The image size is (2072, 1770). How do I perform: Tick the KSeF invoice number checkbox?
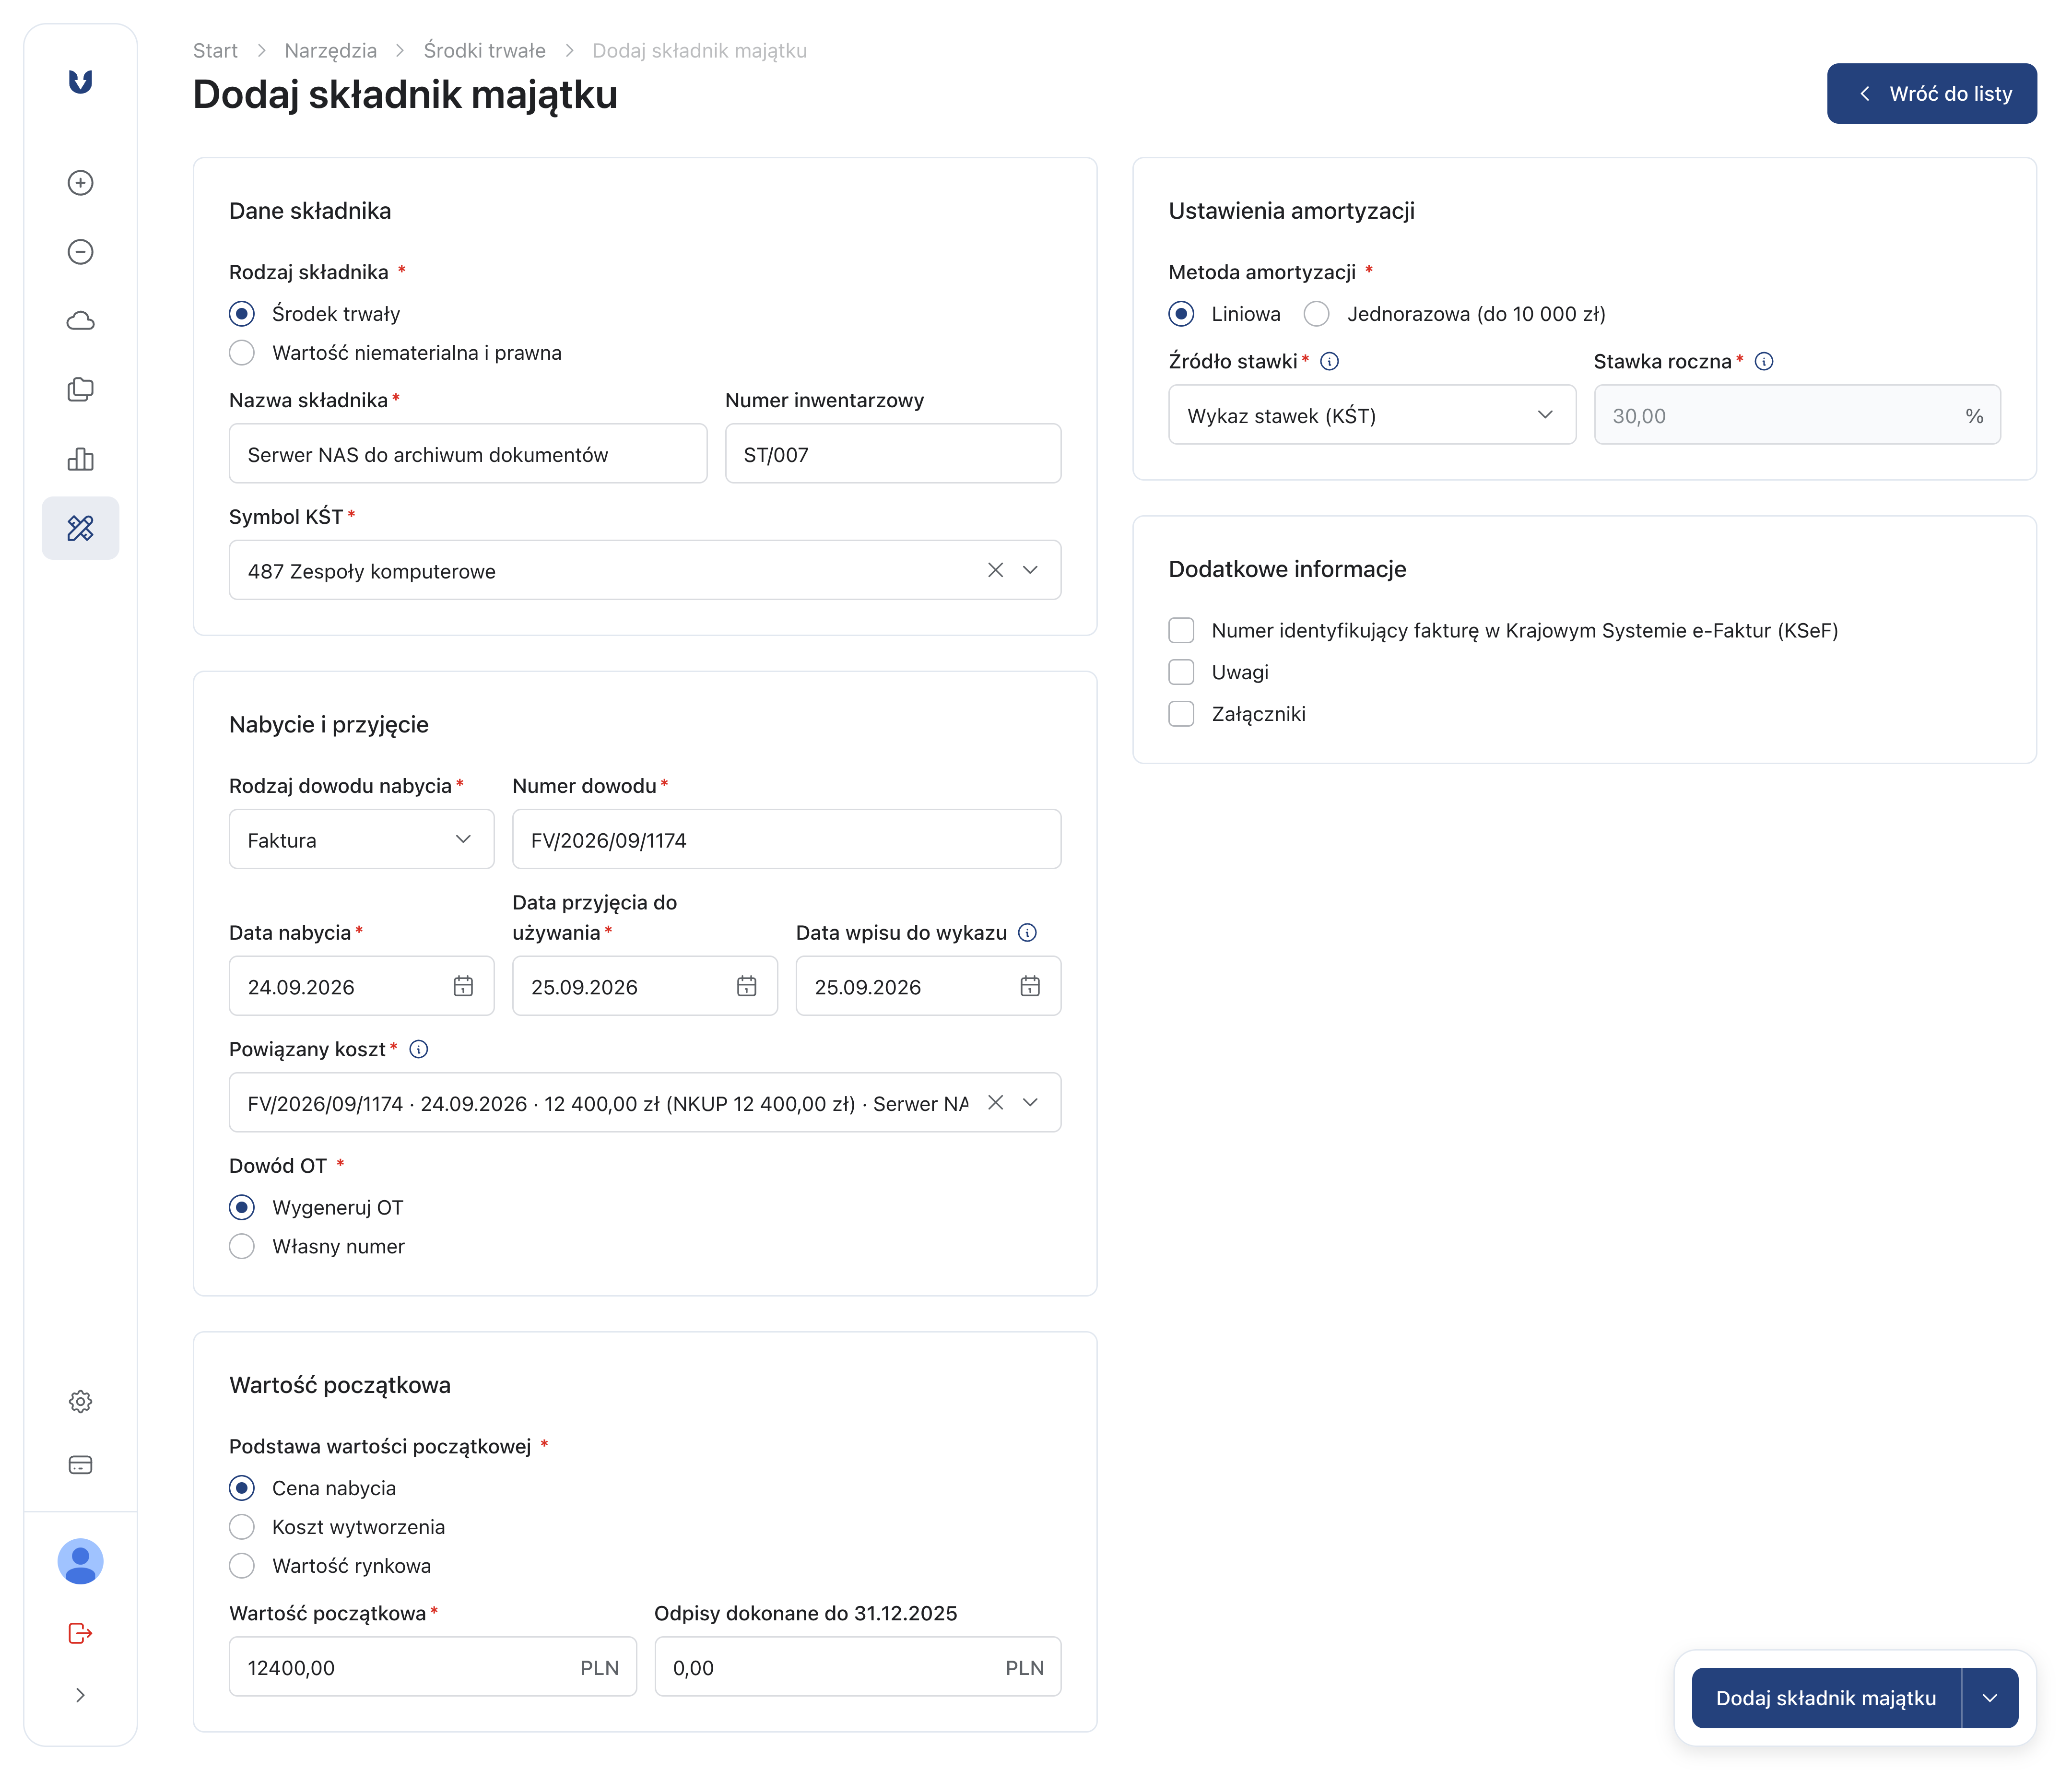tap(1181, 630)
